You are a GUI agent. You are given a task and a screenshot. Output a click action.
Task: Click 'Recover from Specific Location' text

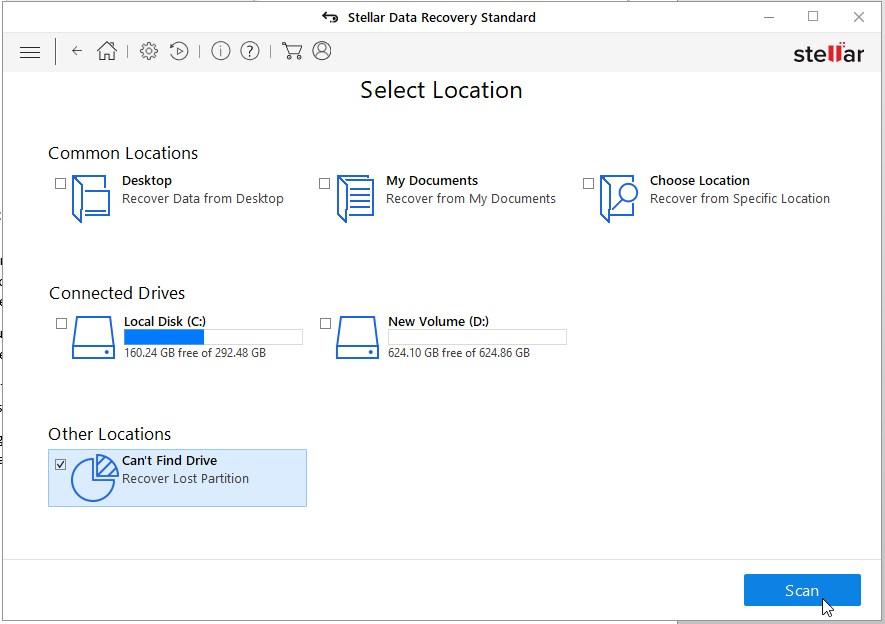click(x=740, y=199)
